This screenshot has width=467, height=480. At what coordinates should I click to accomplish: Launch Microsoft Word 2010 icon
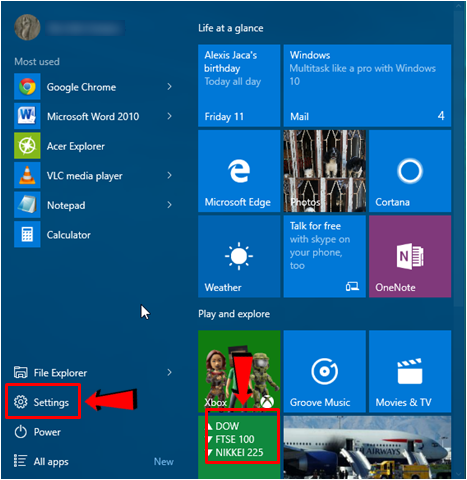pyautogui.click(x=27, y=116)
